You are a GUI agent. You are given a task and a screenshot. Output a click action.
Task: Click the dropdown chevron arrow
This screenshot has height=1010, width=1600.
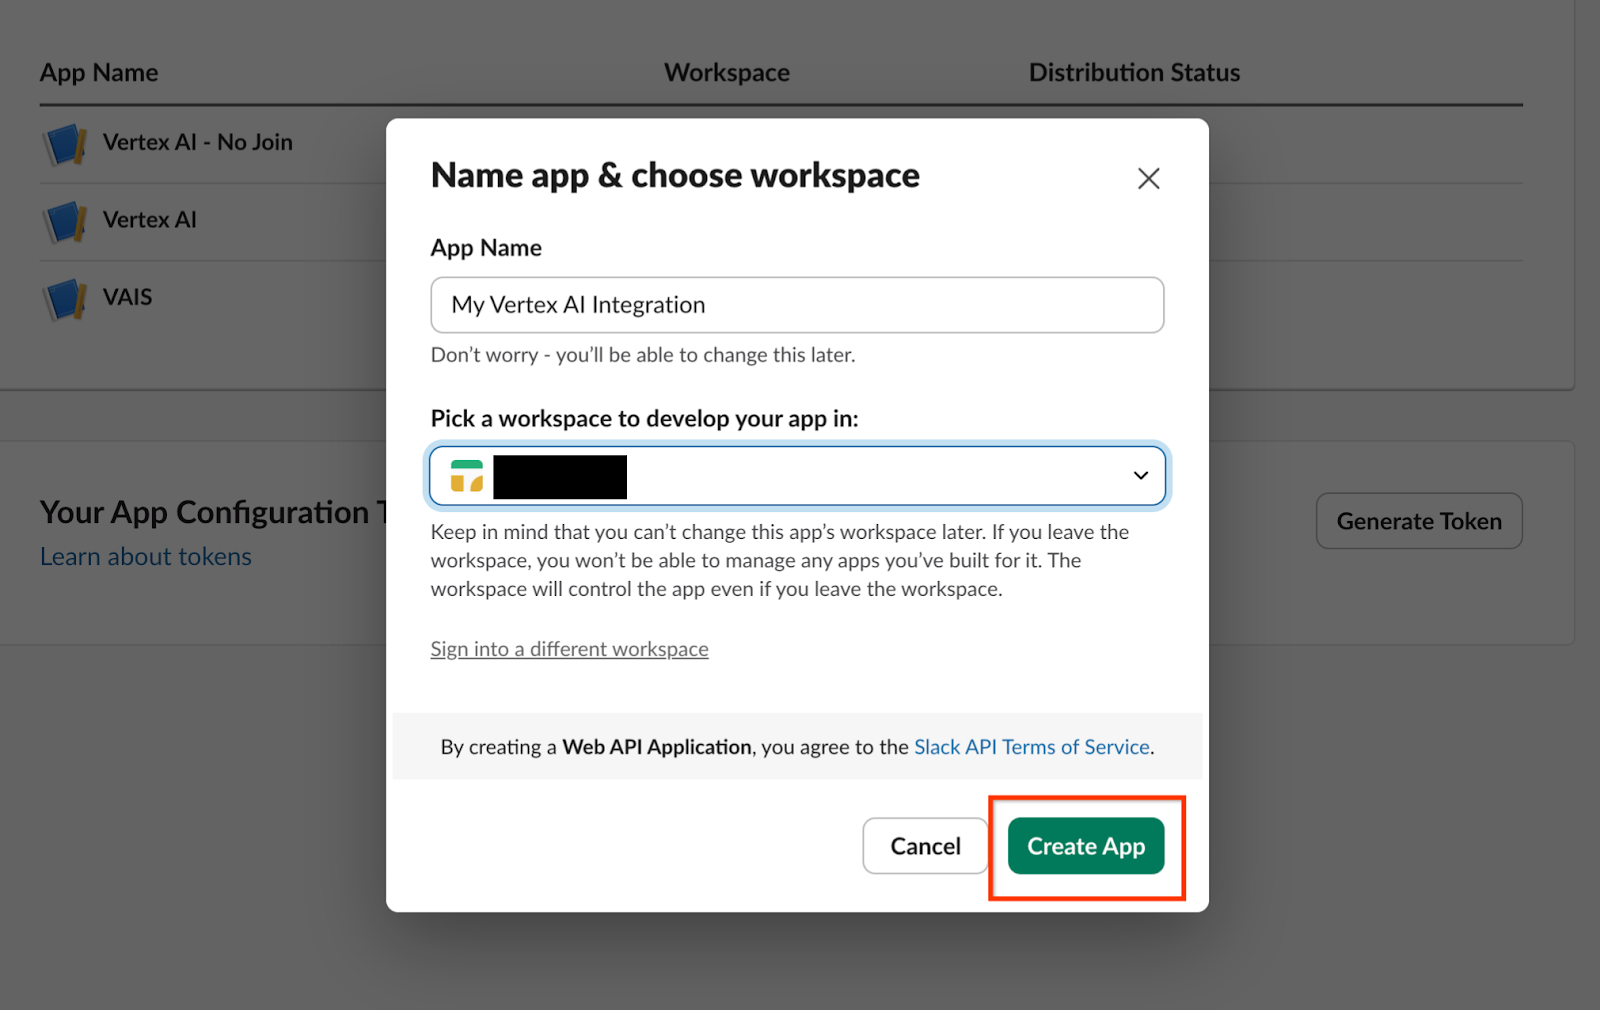[x=1140, y=476]
